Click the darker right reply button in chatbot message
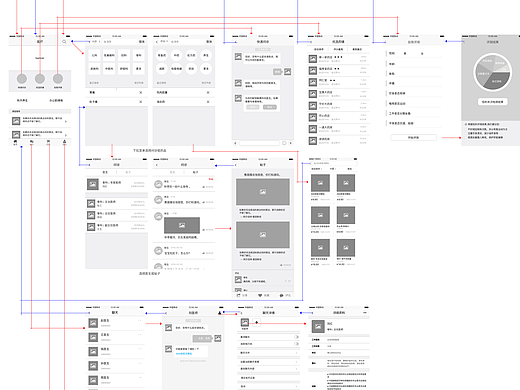Image resolution: width=520 pixels, height=390 pixels. coord(270,107)
